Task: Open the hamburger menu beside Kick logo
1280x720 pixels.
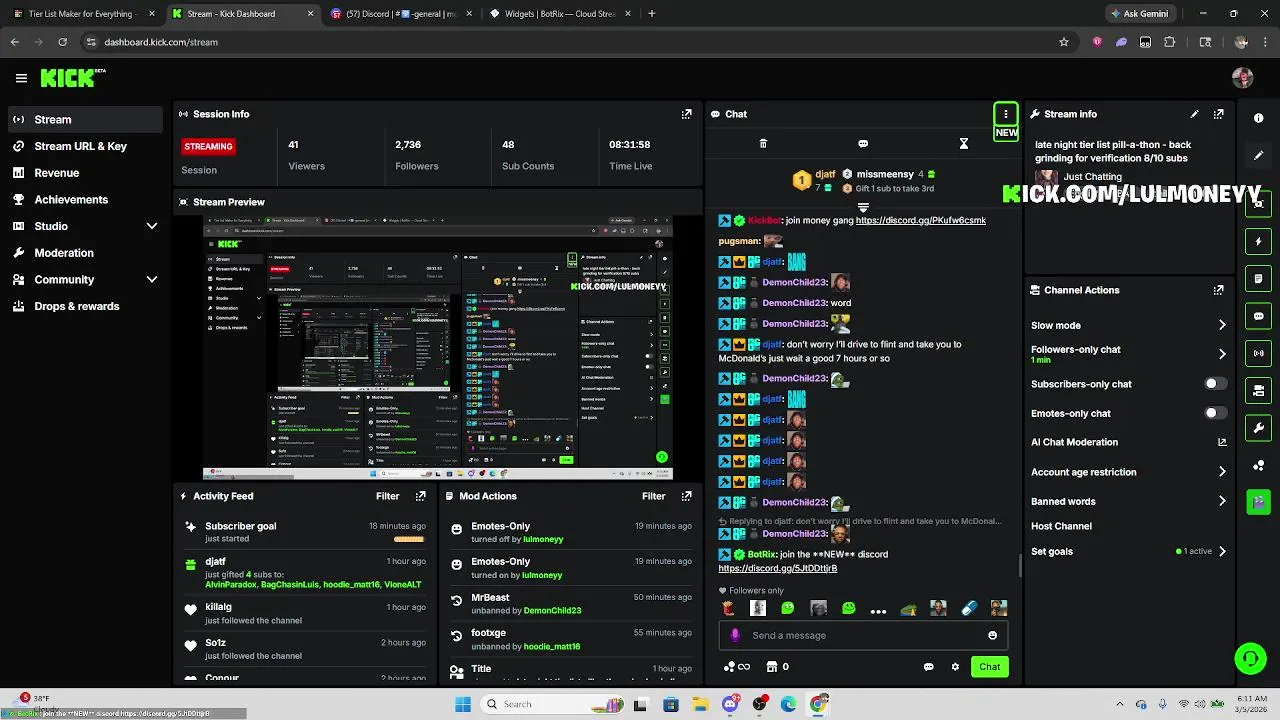Action: pos(21,78)
